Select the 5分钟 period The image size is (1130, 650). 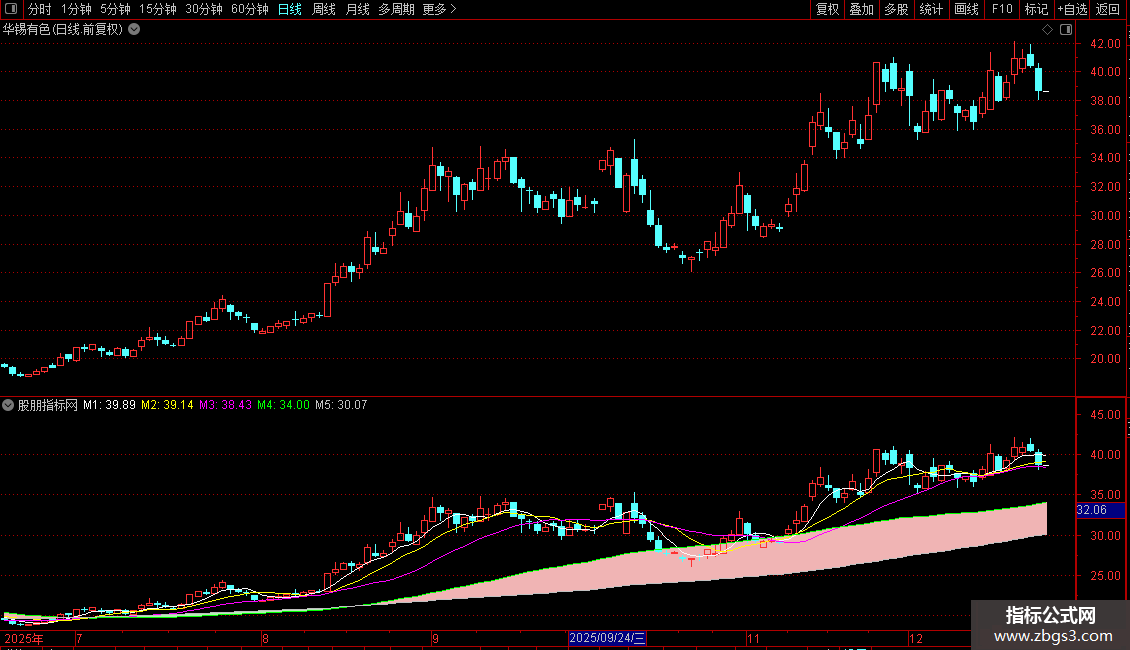(x=115, y=9)
